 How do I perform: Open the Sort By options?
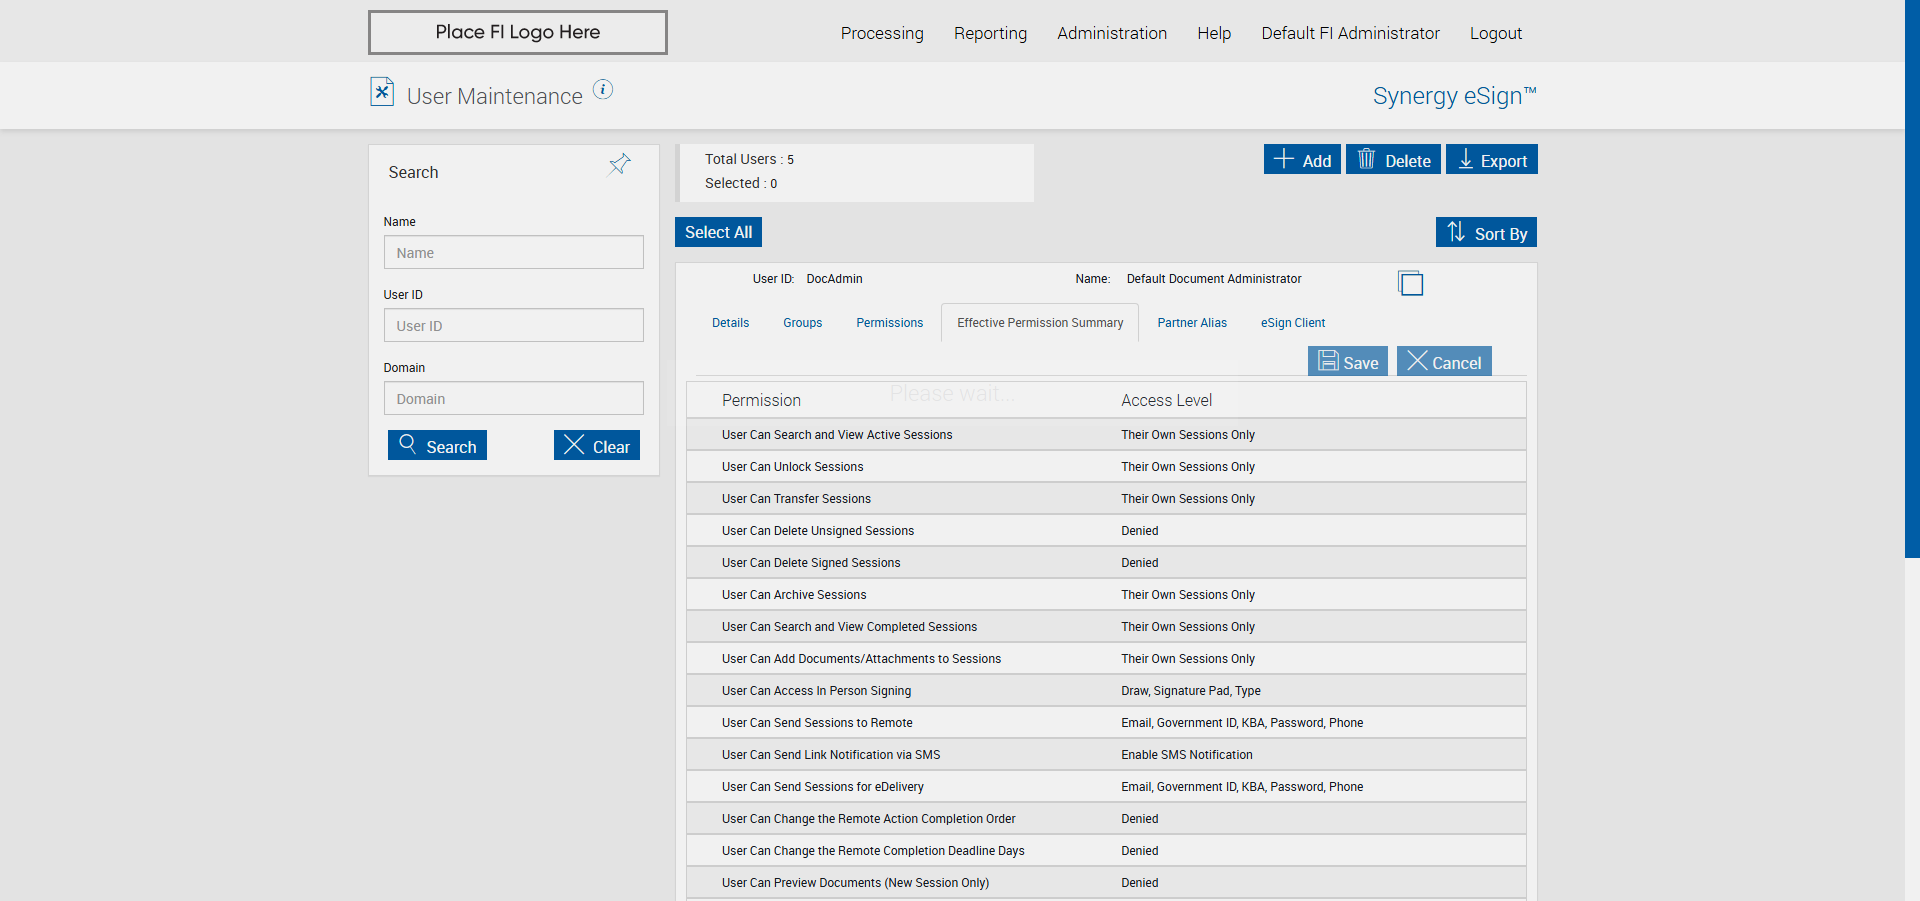(1486, 233)
